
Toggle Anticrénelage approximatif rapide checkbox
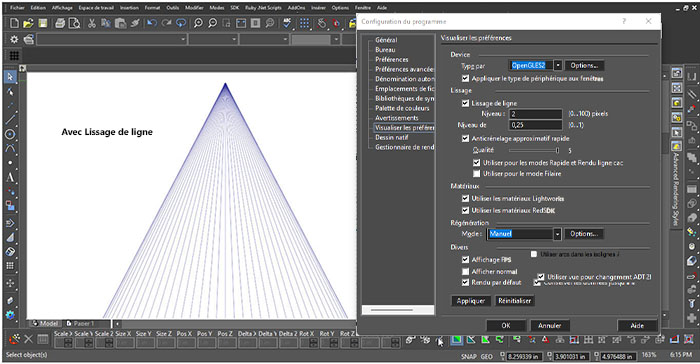point(465,138)
